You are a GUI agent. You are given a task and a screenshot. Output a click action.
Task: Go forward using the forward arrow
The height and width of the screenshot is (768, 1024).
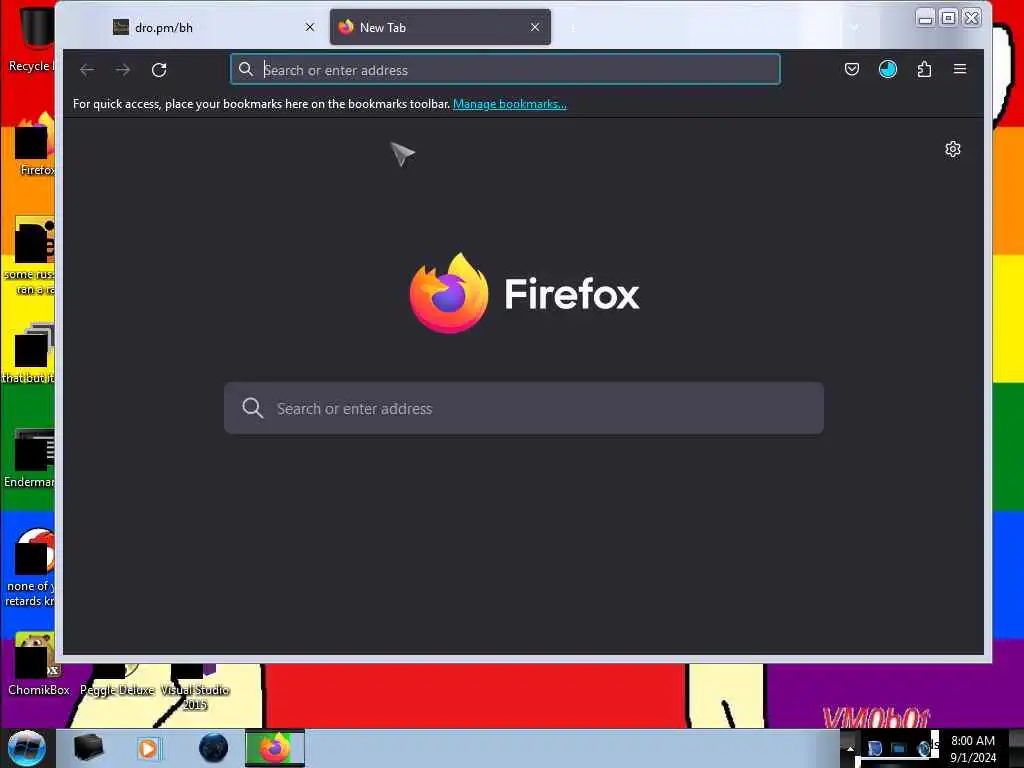tap(123, 70)
